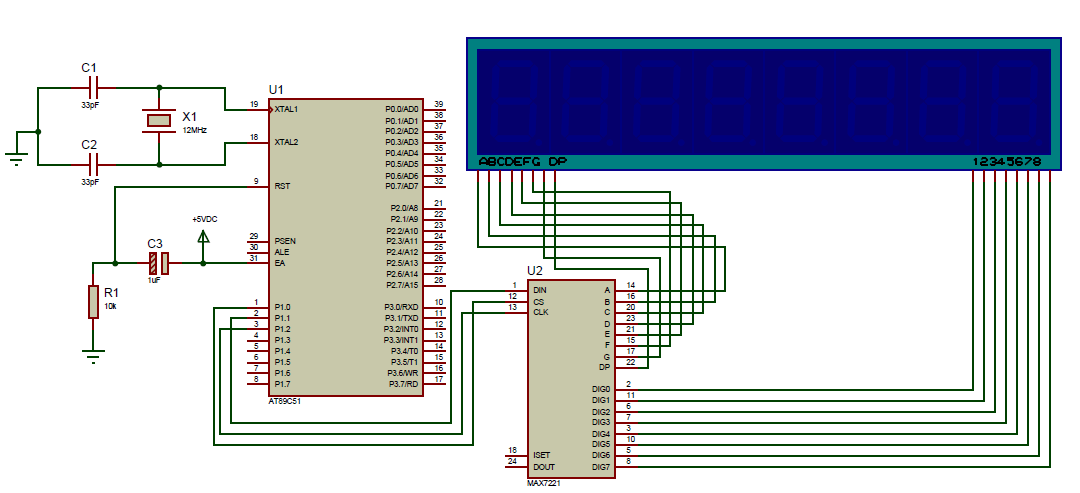This screenshot has width=1080, height=493.
Task: Select the P1.7 pin label
Action: pyautogui.click(x=282, y=384)
